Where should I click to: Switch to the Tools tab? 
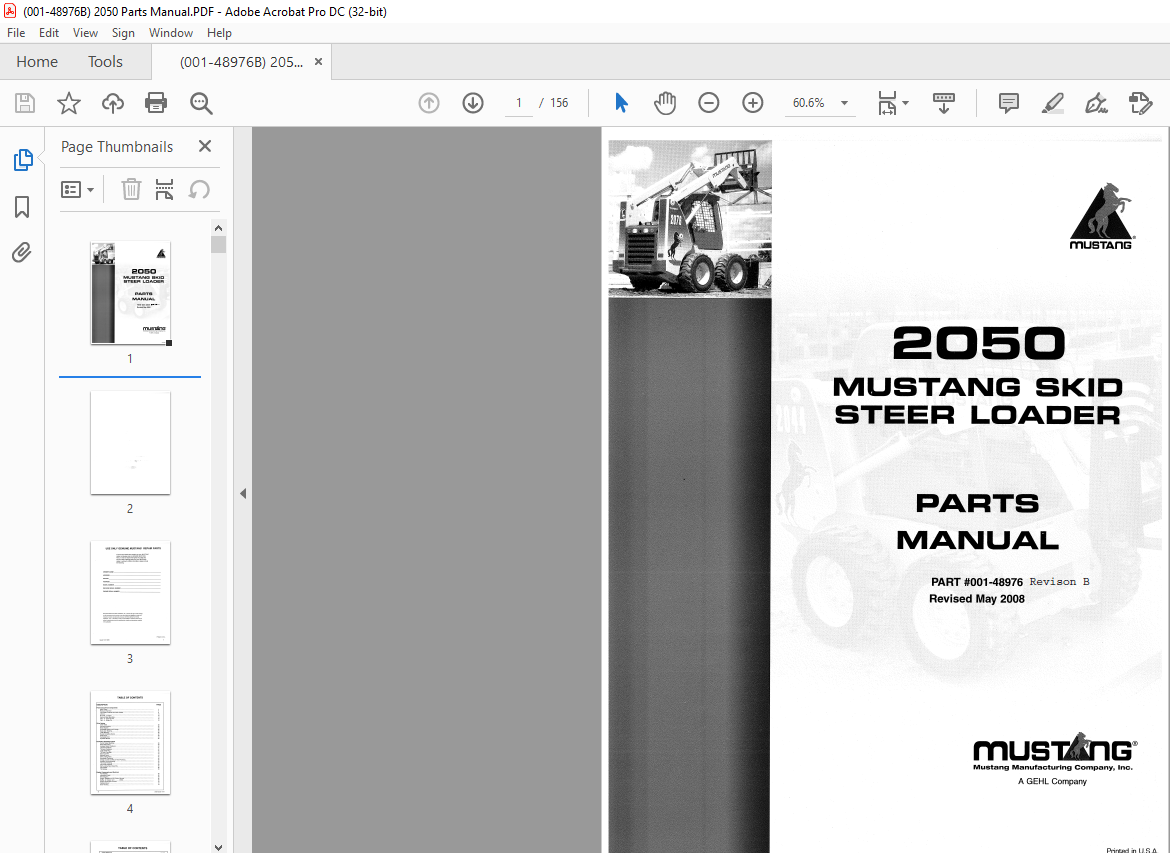coord(105,62)
